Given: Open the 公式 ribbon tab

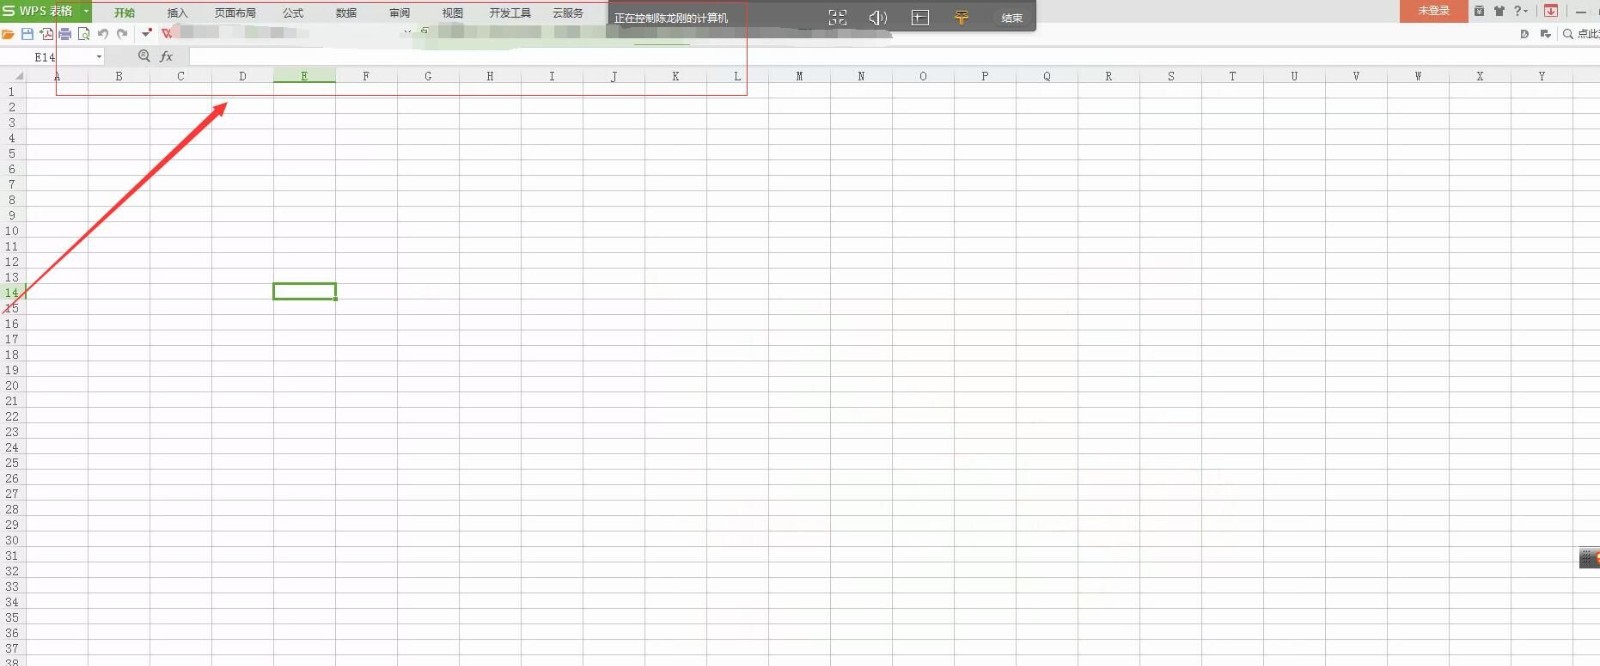Looking at the screenshot, I should coord(293,13).
